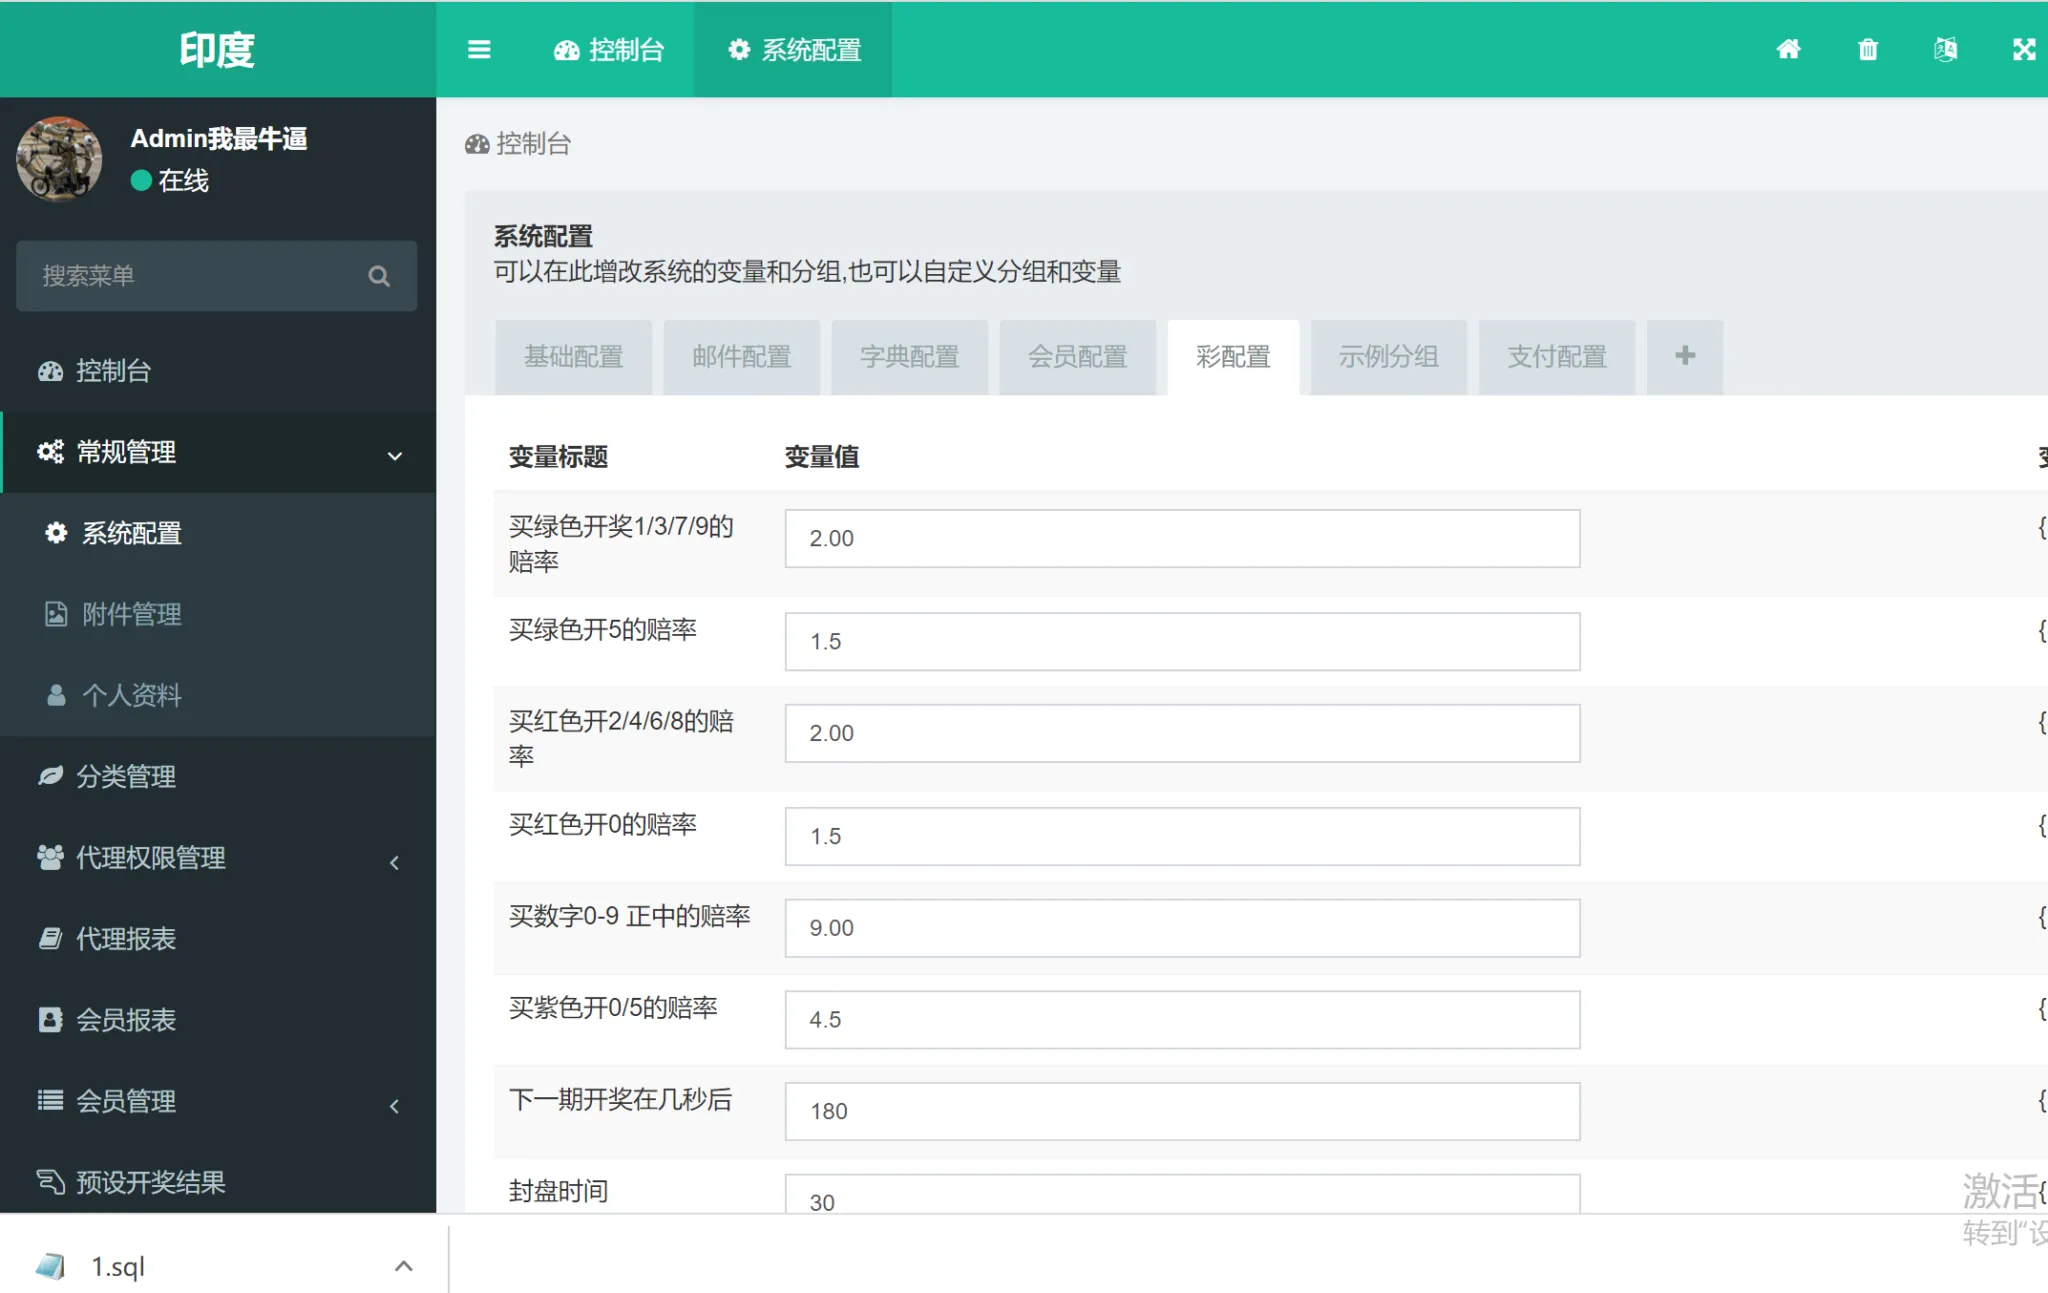The image size is (2048, 1293).
Task: Click the 印度 site title
Action: point(217,49)
